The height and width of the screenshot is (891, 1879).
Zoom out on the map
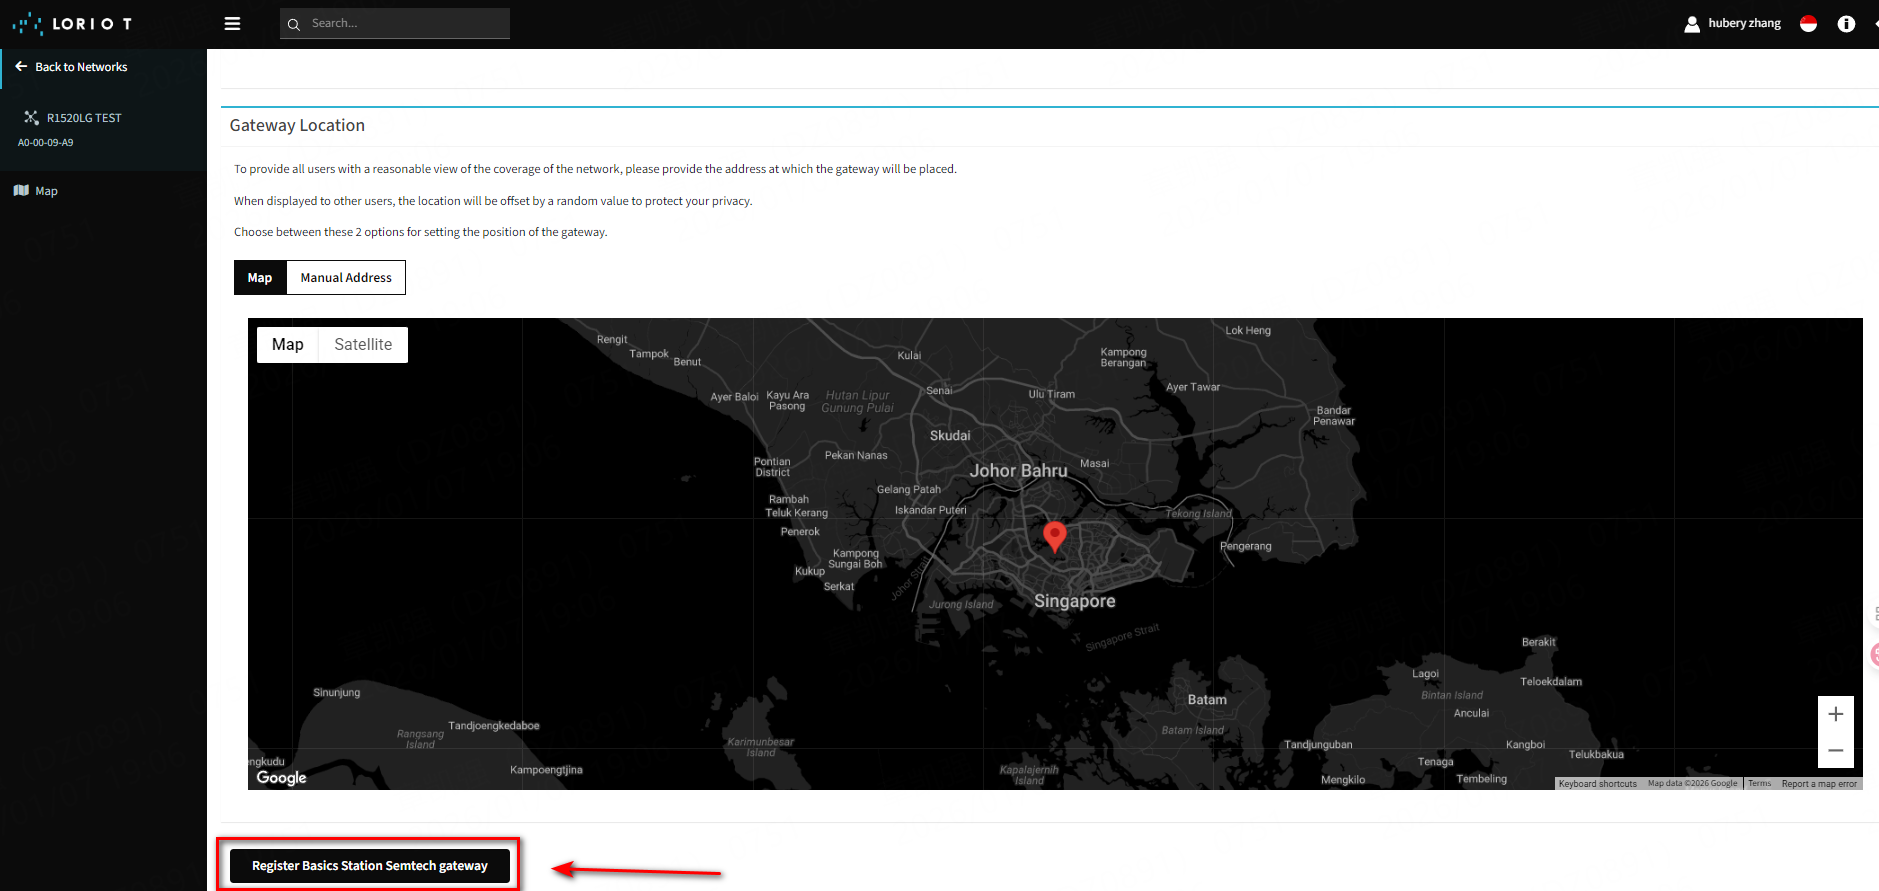pos(1835,750)
